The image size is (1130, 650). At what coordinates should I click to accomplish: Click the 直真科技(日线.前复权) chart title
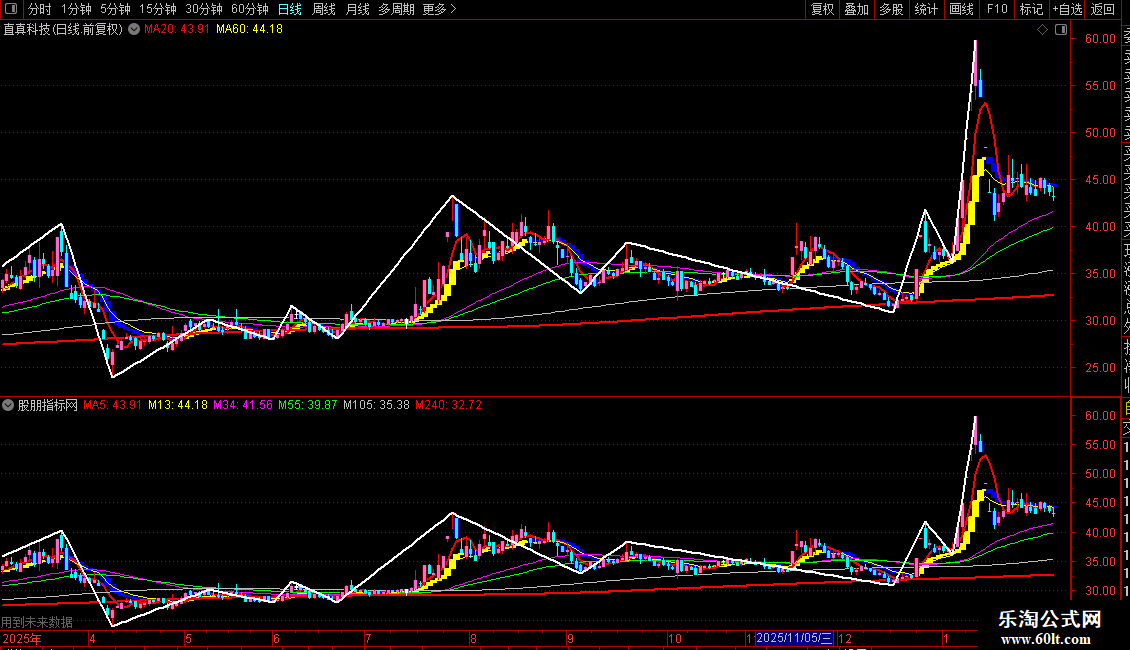63,30
